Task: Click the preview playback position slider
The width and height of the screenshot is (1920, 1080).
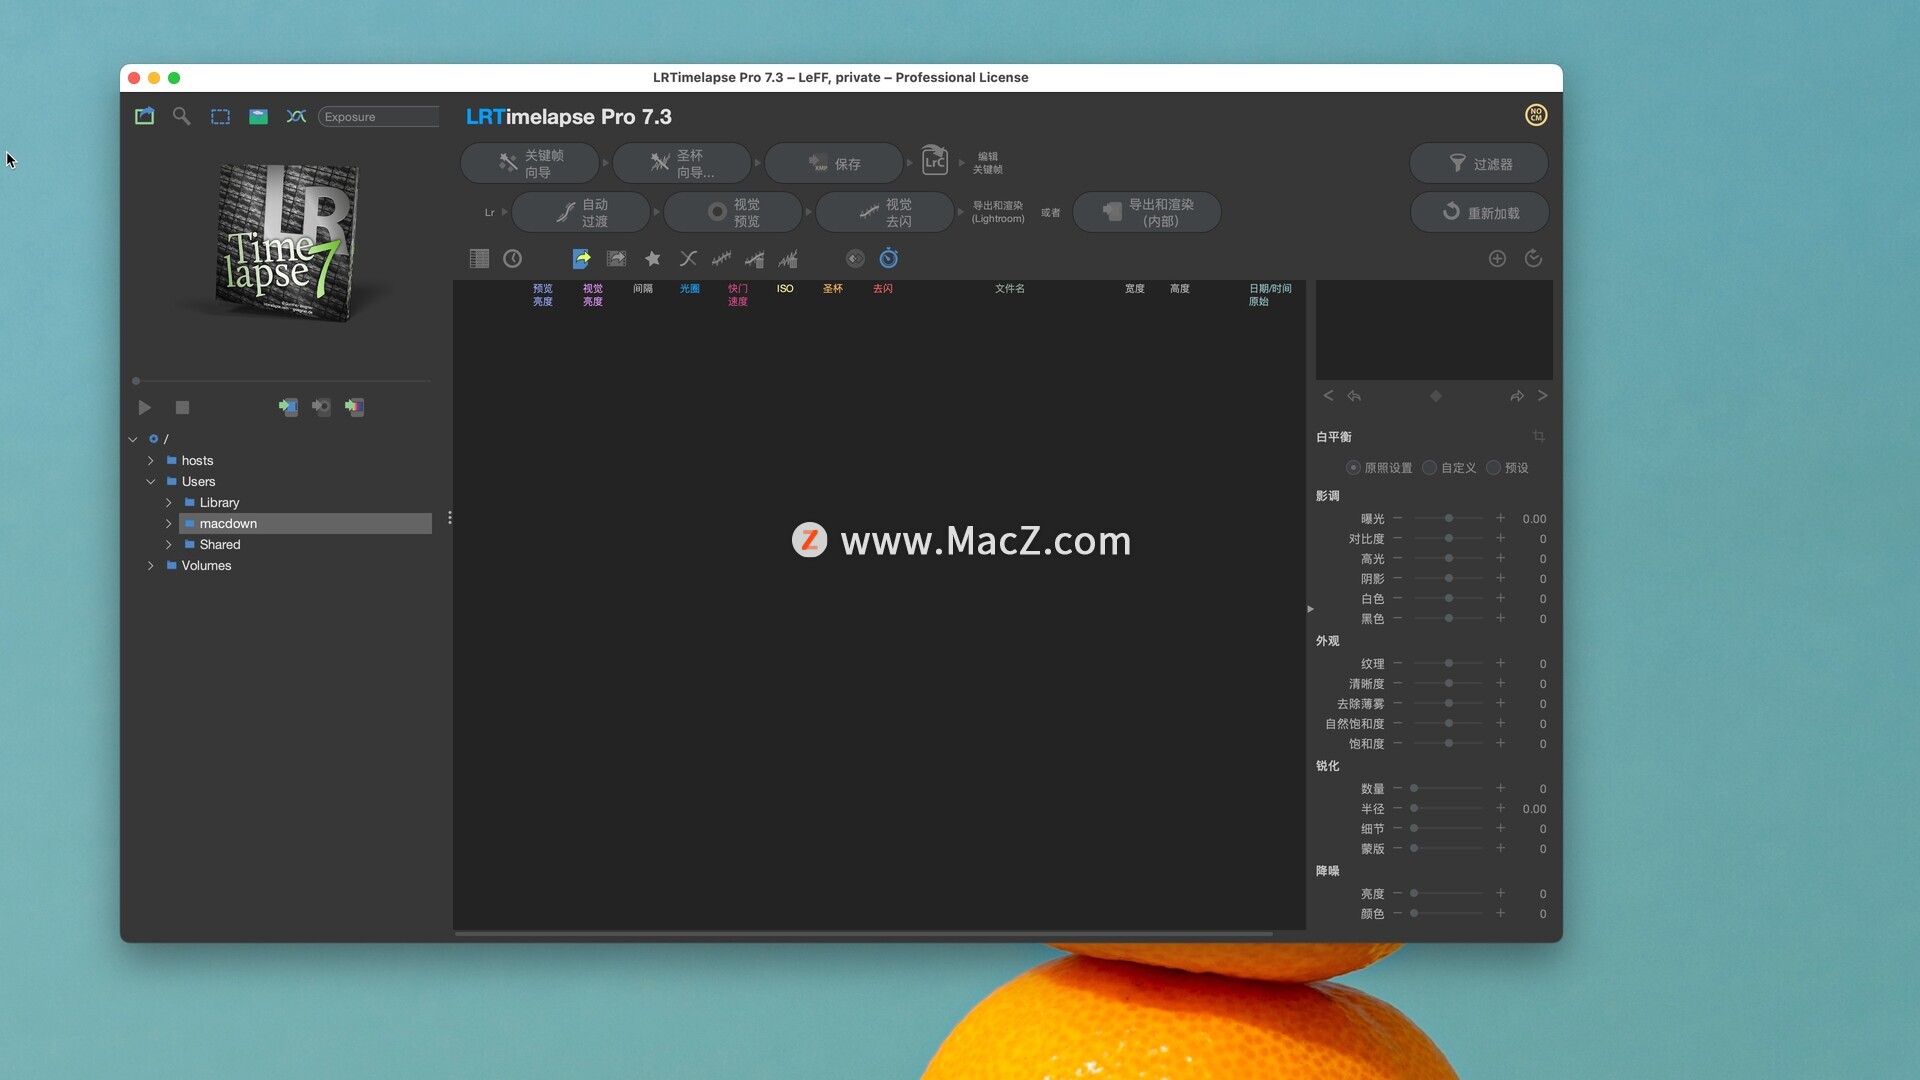Action: pyautogui.click(x=283, y=381)
